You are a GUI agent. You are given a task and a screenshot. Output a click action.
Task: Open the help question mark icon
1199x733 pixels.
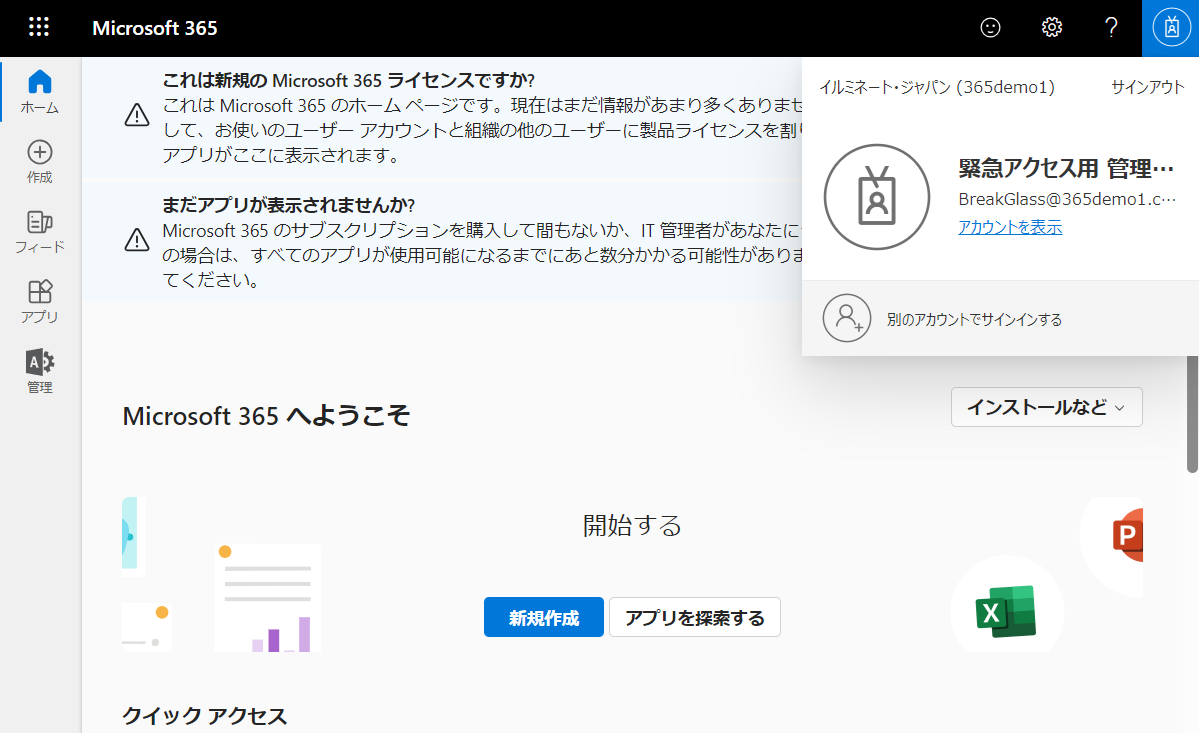click(x=1111, y=28)
